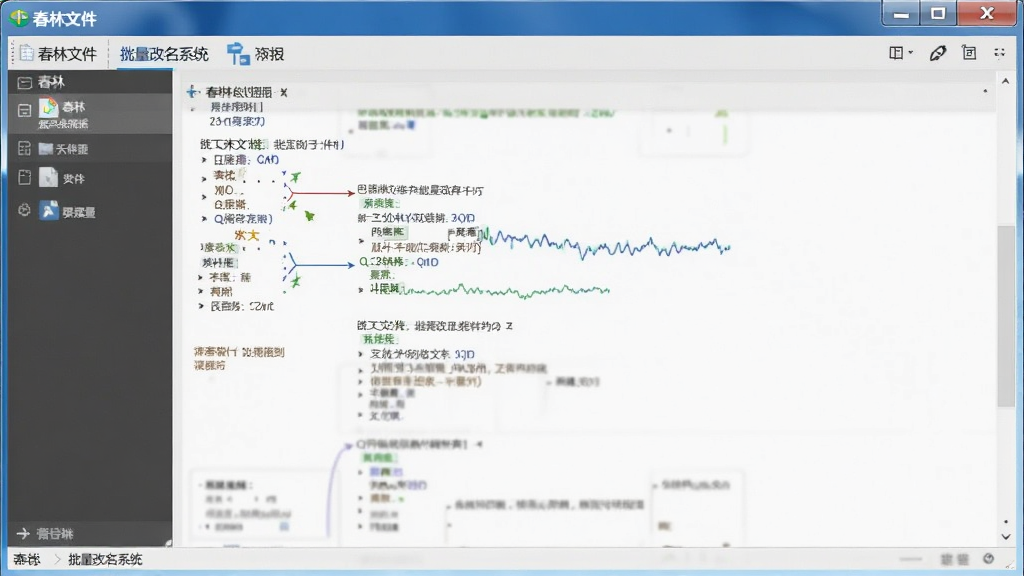This screenshot has height=576, width=1024.
Task: Click the 批量改名系统 breadcrumb in the status bar
Action: (x=105, y=559)
